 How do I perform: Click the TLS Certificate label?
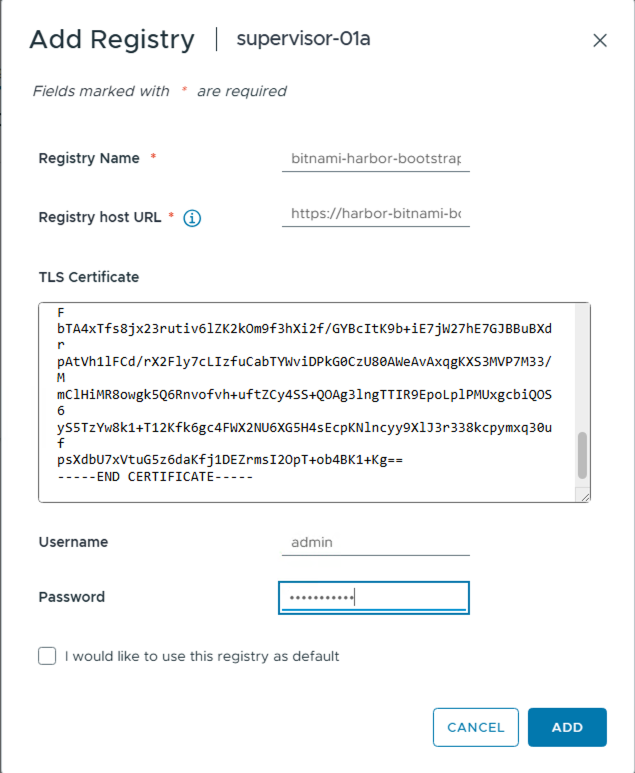tap(89, 277)
